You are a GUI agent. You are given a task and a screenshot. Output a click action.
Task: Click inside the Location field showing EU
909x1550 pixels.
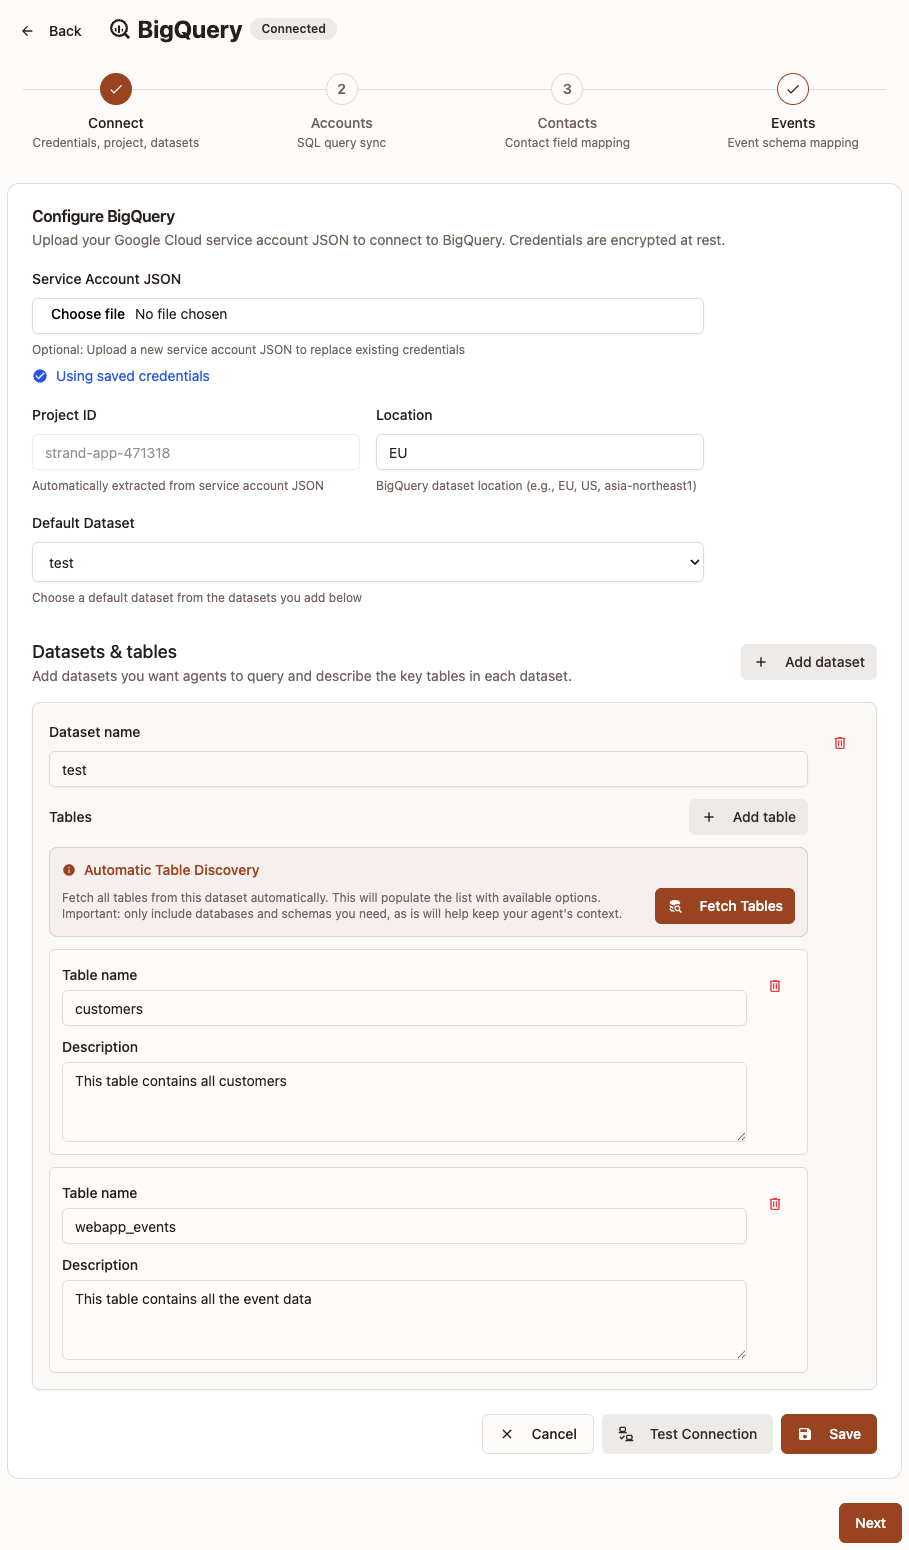click(x=539, y=452)
